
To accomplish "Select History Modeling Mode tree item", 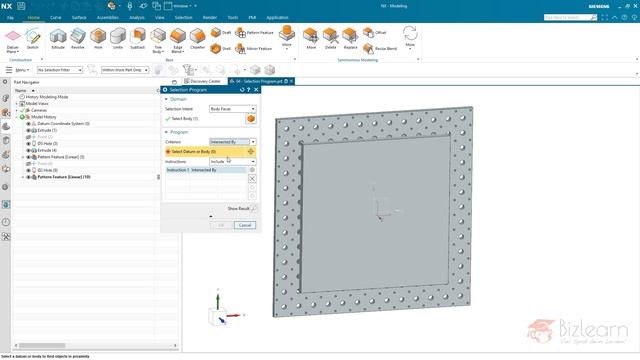I will [x=47, y=97].
